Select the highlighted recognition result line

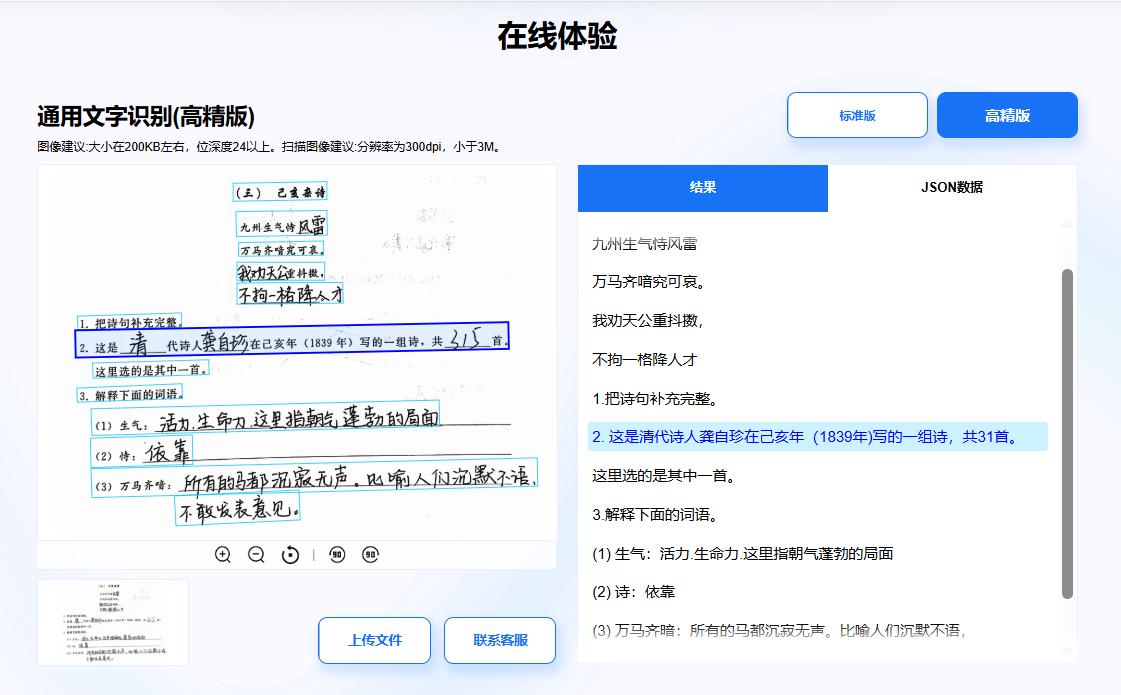[813, 437]
